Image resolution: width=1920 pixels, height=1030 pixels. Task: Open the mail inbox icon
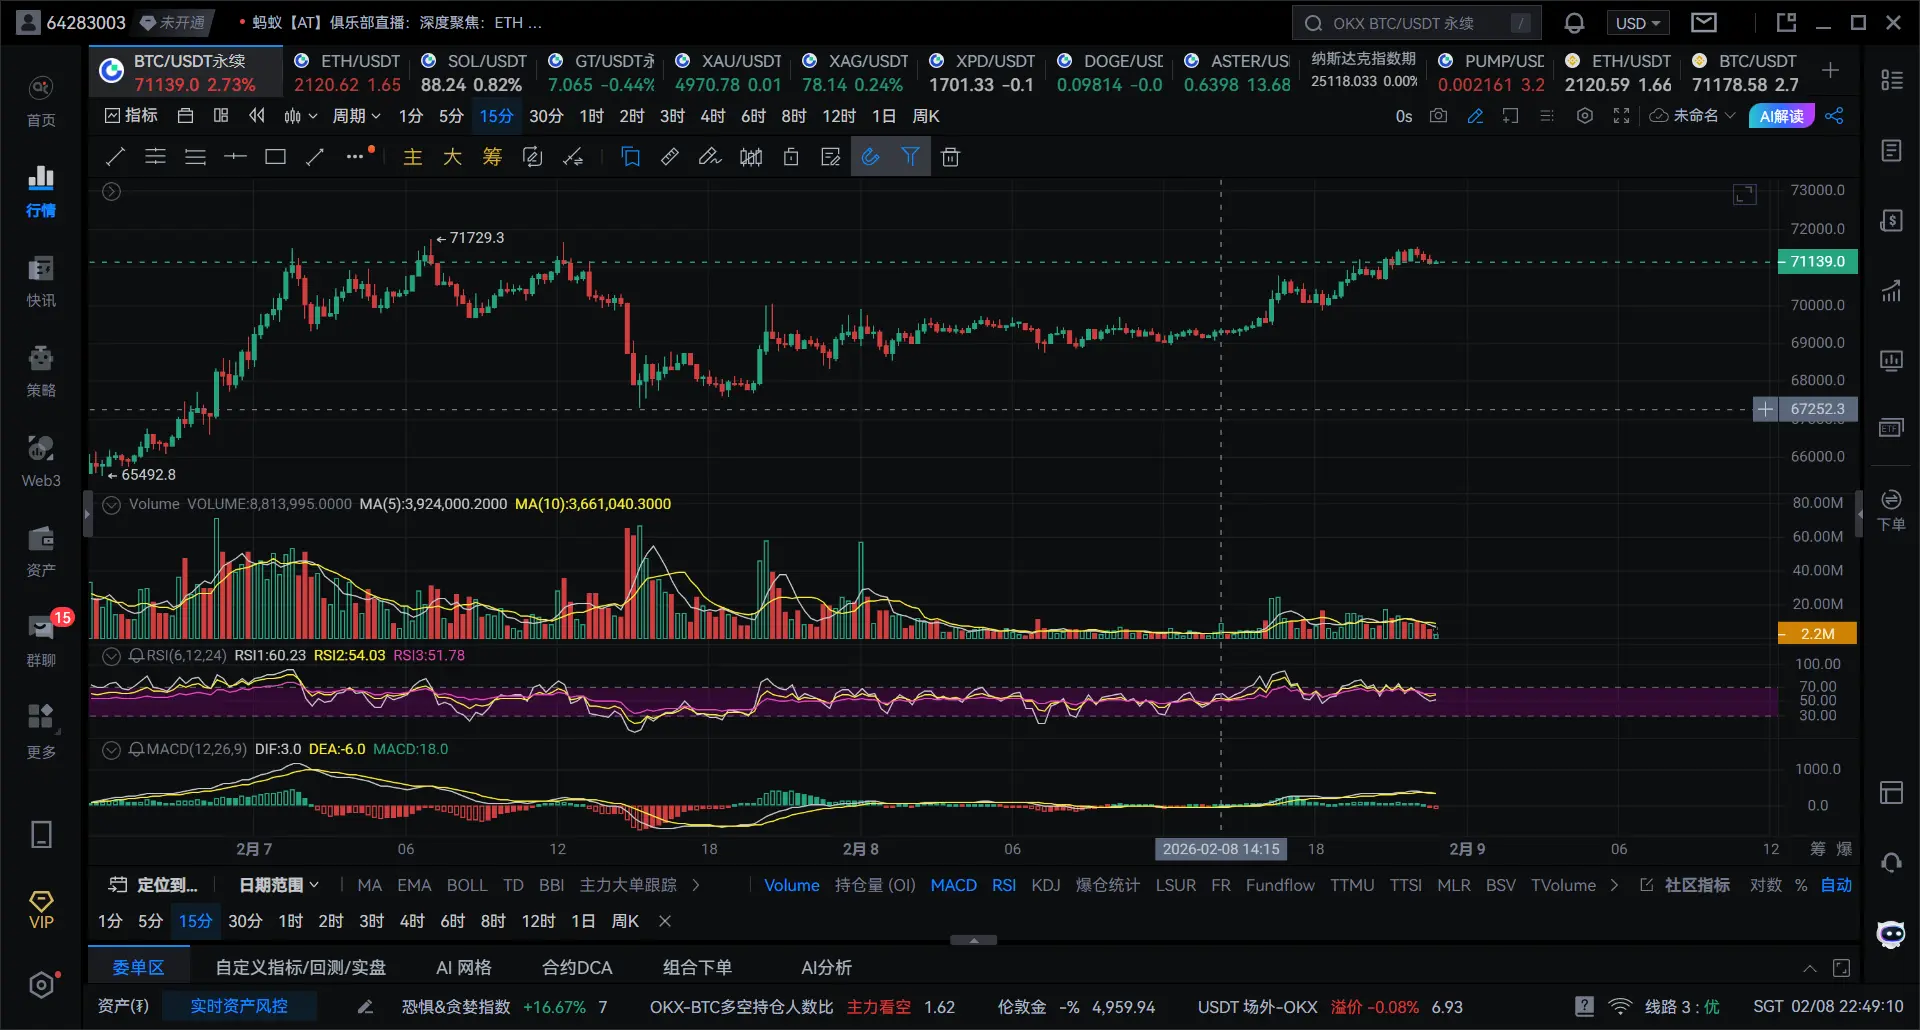point(1704,22)
